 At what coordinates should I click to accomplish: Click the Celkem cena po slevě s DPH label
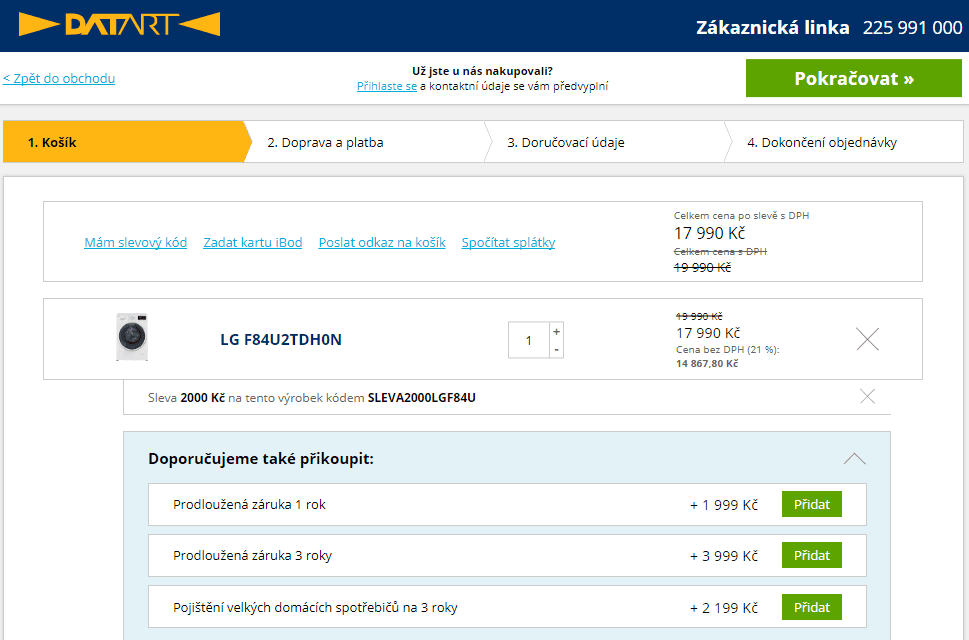[741, 216]
